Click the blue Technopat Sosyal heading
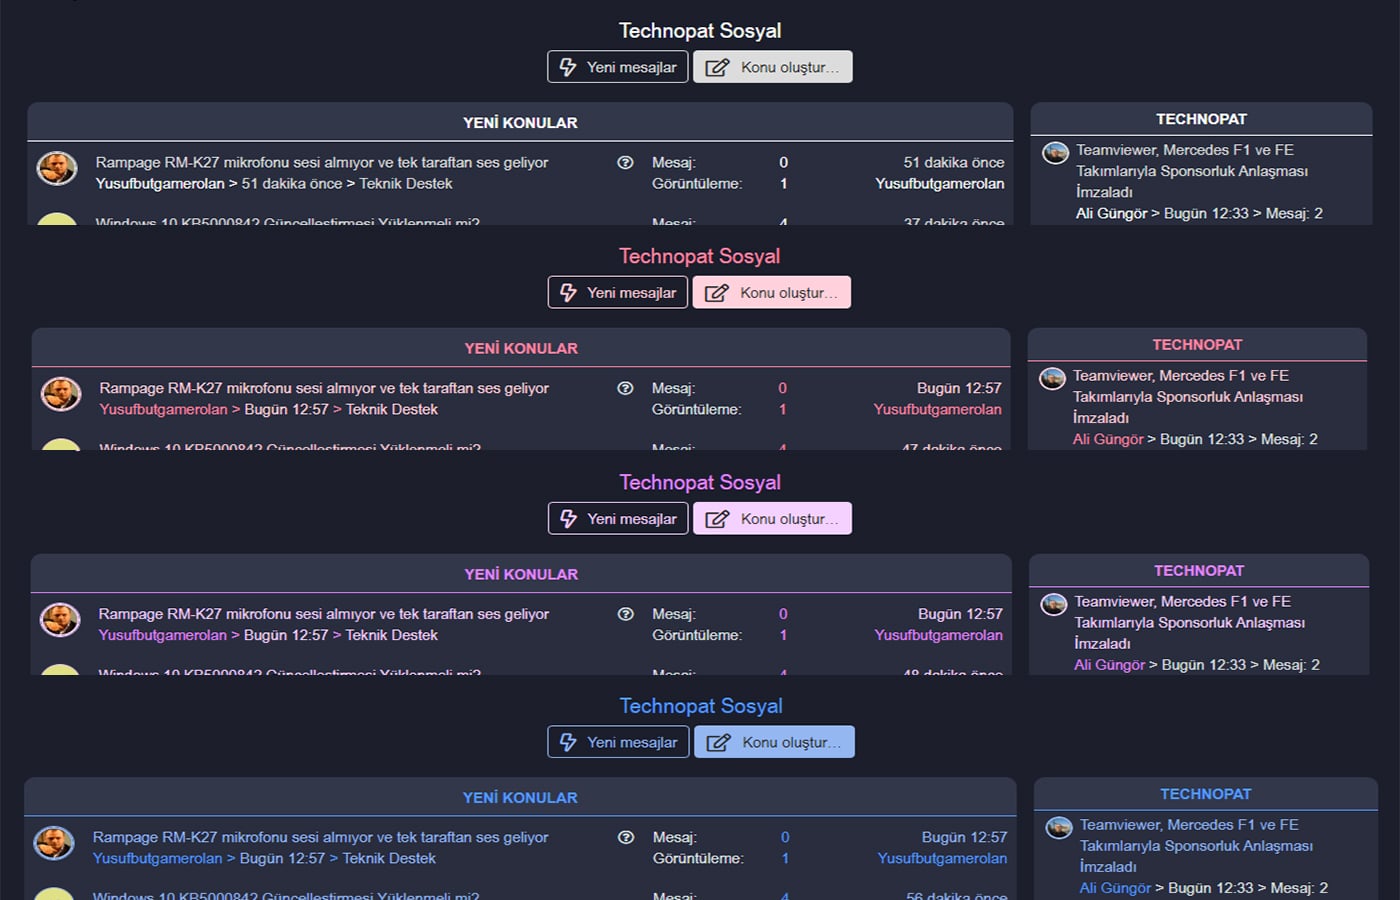The image size is (1400, 900). point(701,706)
